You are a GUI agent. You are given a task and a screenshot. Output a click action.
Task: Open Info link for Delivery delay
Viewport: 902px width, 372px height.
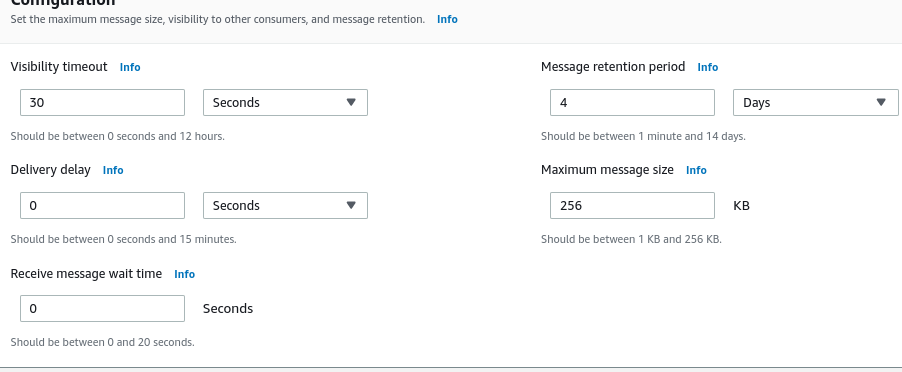point(113,170)
